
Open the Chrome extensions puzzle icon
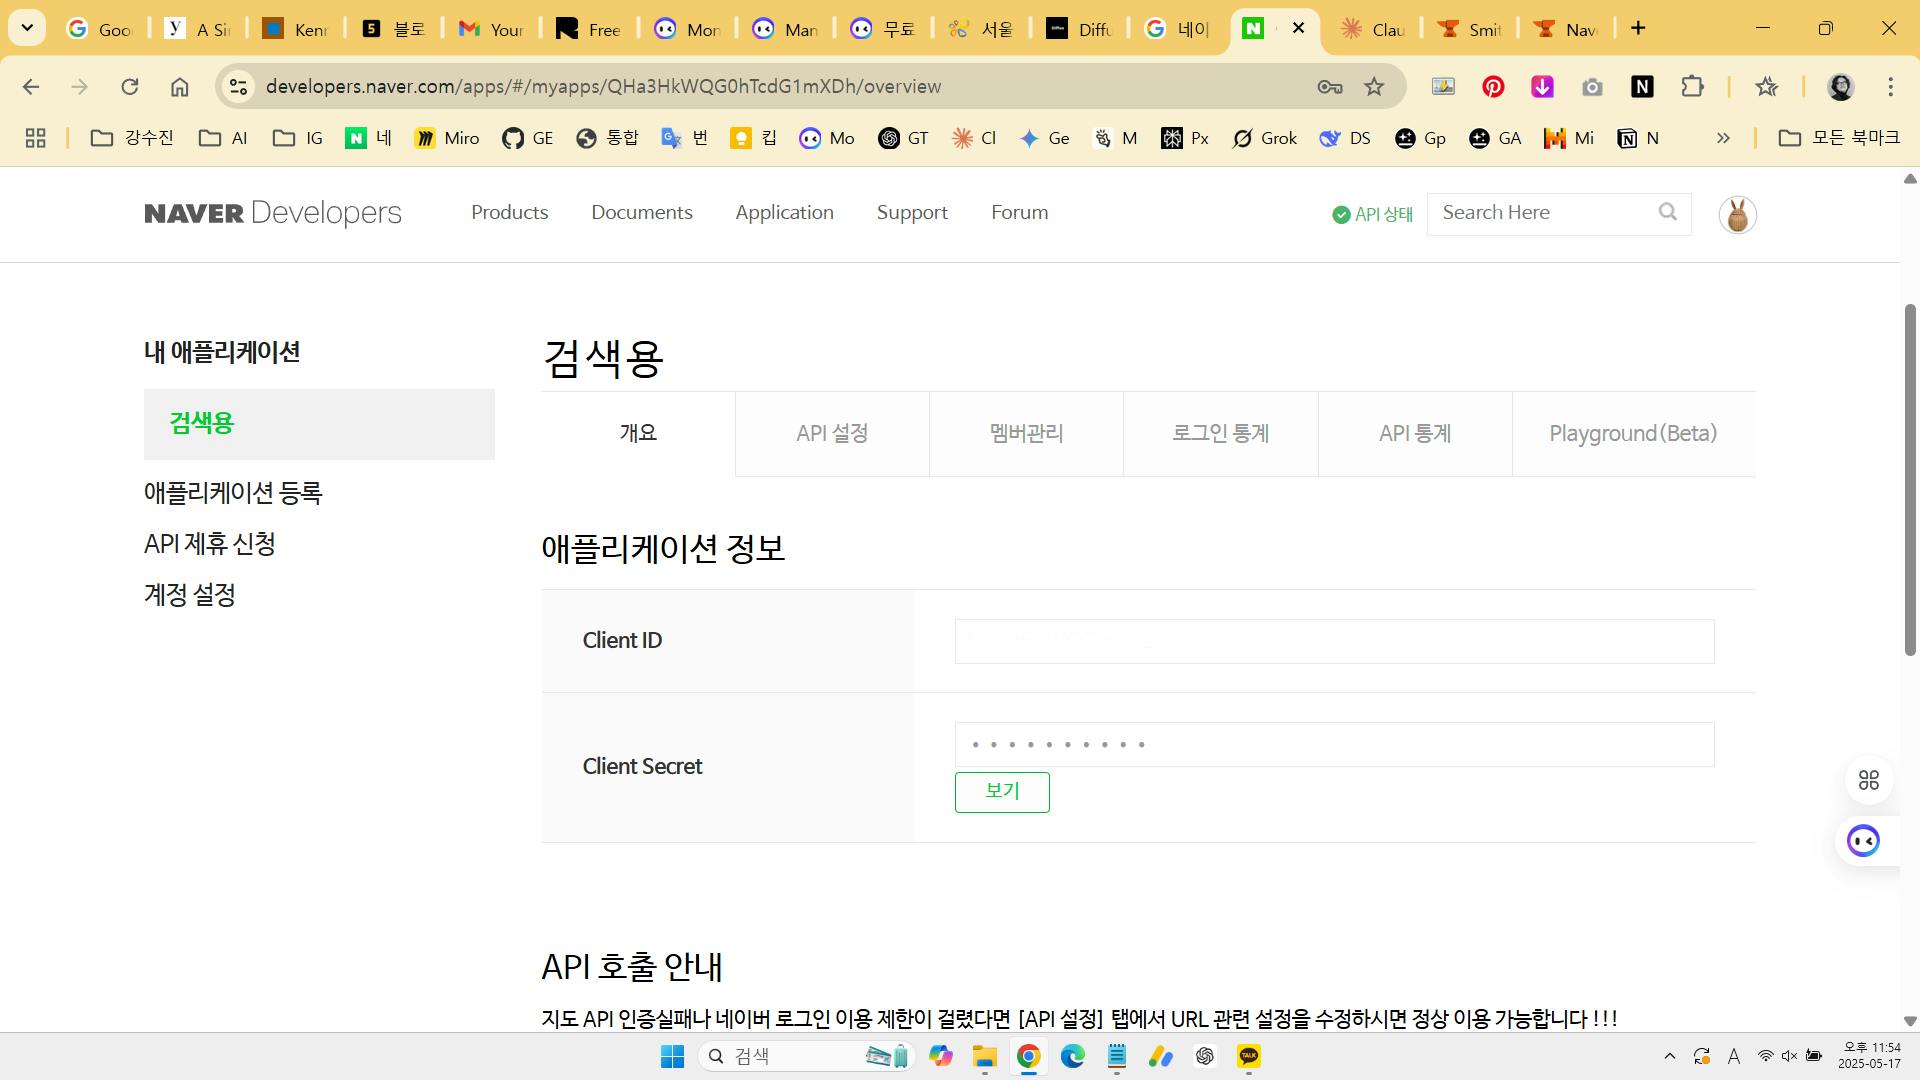(x=1692, y=87)
